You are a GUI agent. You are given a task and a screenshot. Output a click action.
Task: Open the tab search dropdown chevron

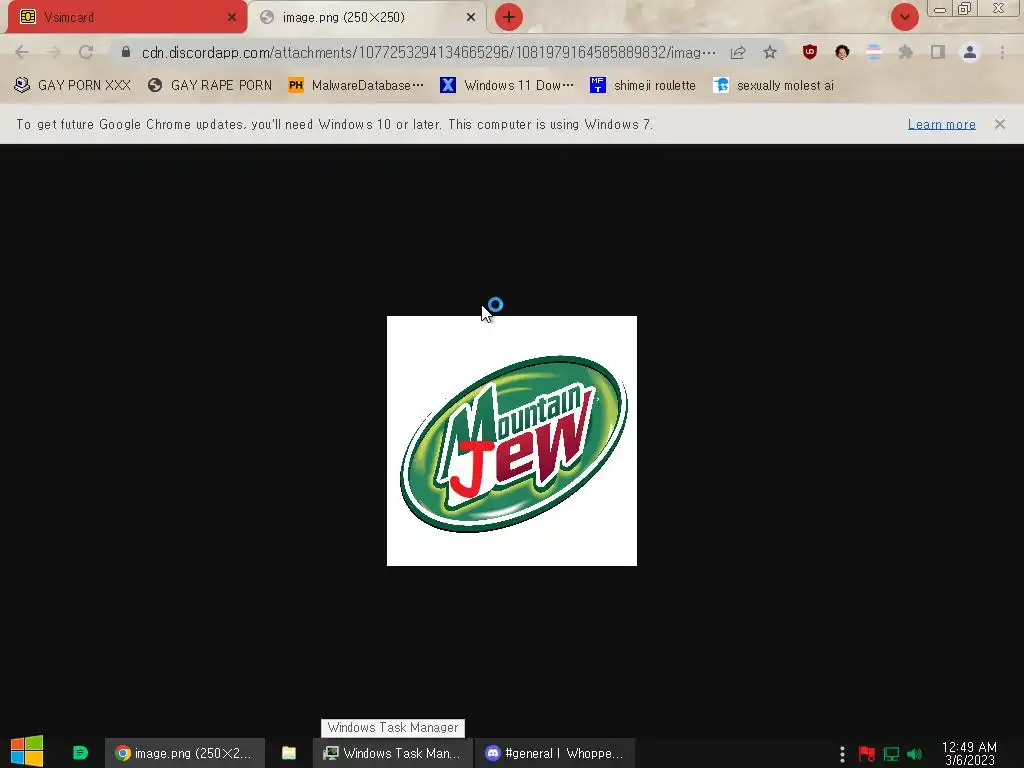tap(904, 17)
